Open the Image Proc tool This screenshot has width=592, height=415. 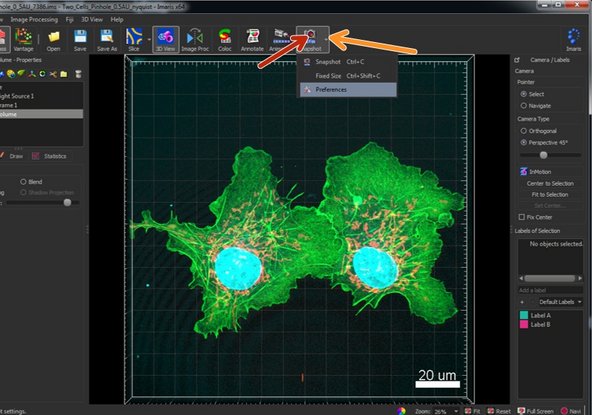tap(195, 39)
